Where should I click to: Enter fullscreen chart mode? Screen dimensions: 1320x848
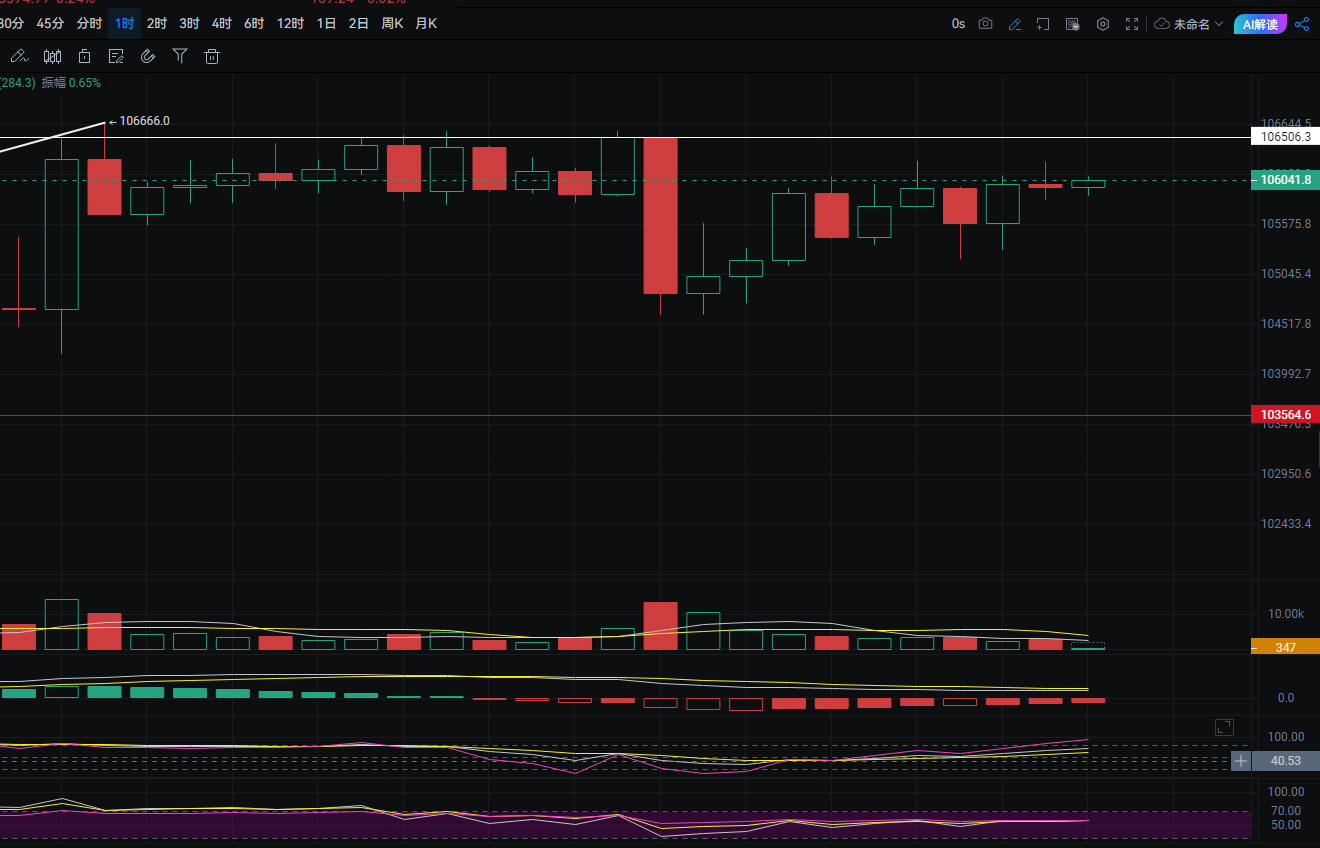(x=1132, y=24)
